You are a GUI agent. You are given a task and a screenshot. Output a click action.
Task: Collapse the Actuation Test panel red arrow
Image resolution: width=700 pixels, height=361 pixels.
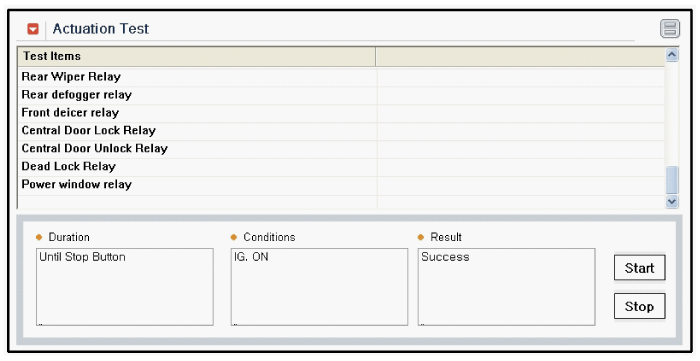click(33, 29)
